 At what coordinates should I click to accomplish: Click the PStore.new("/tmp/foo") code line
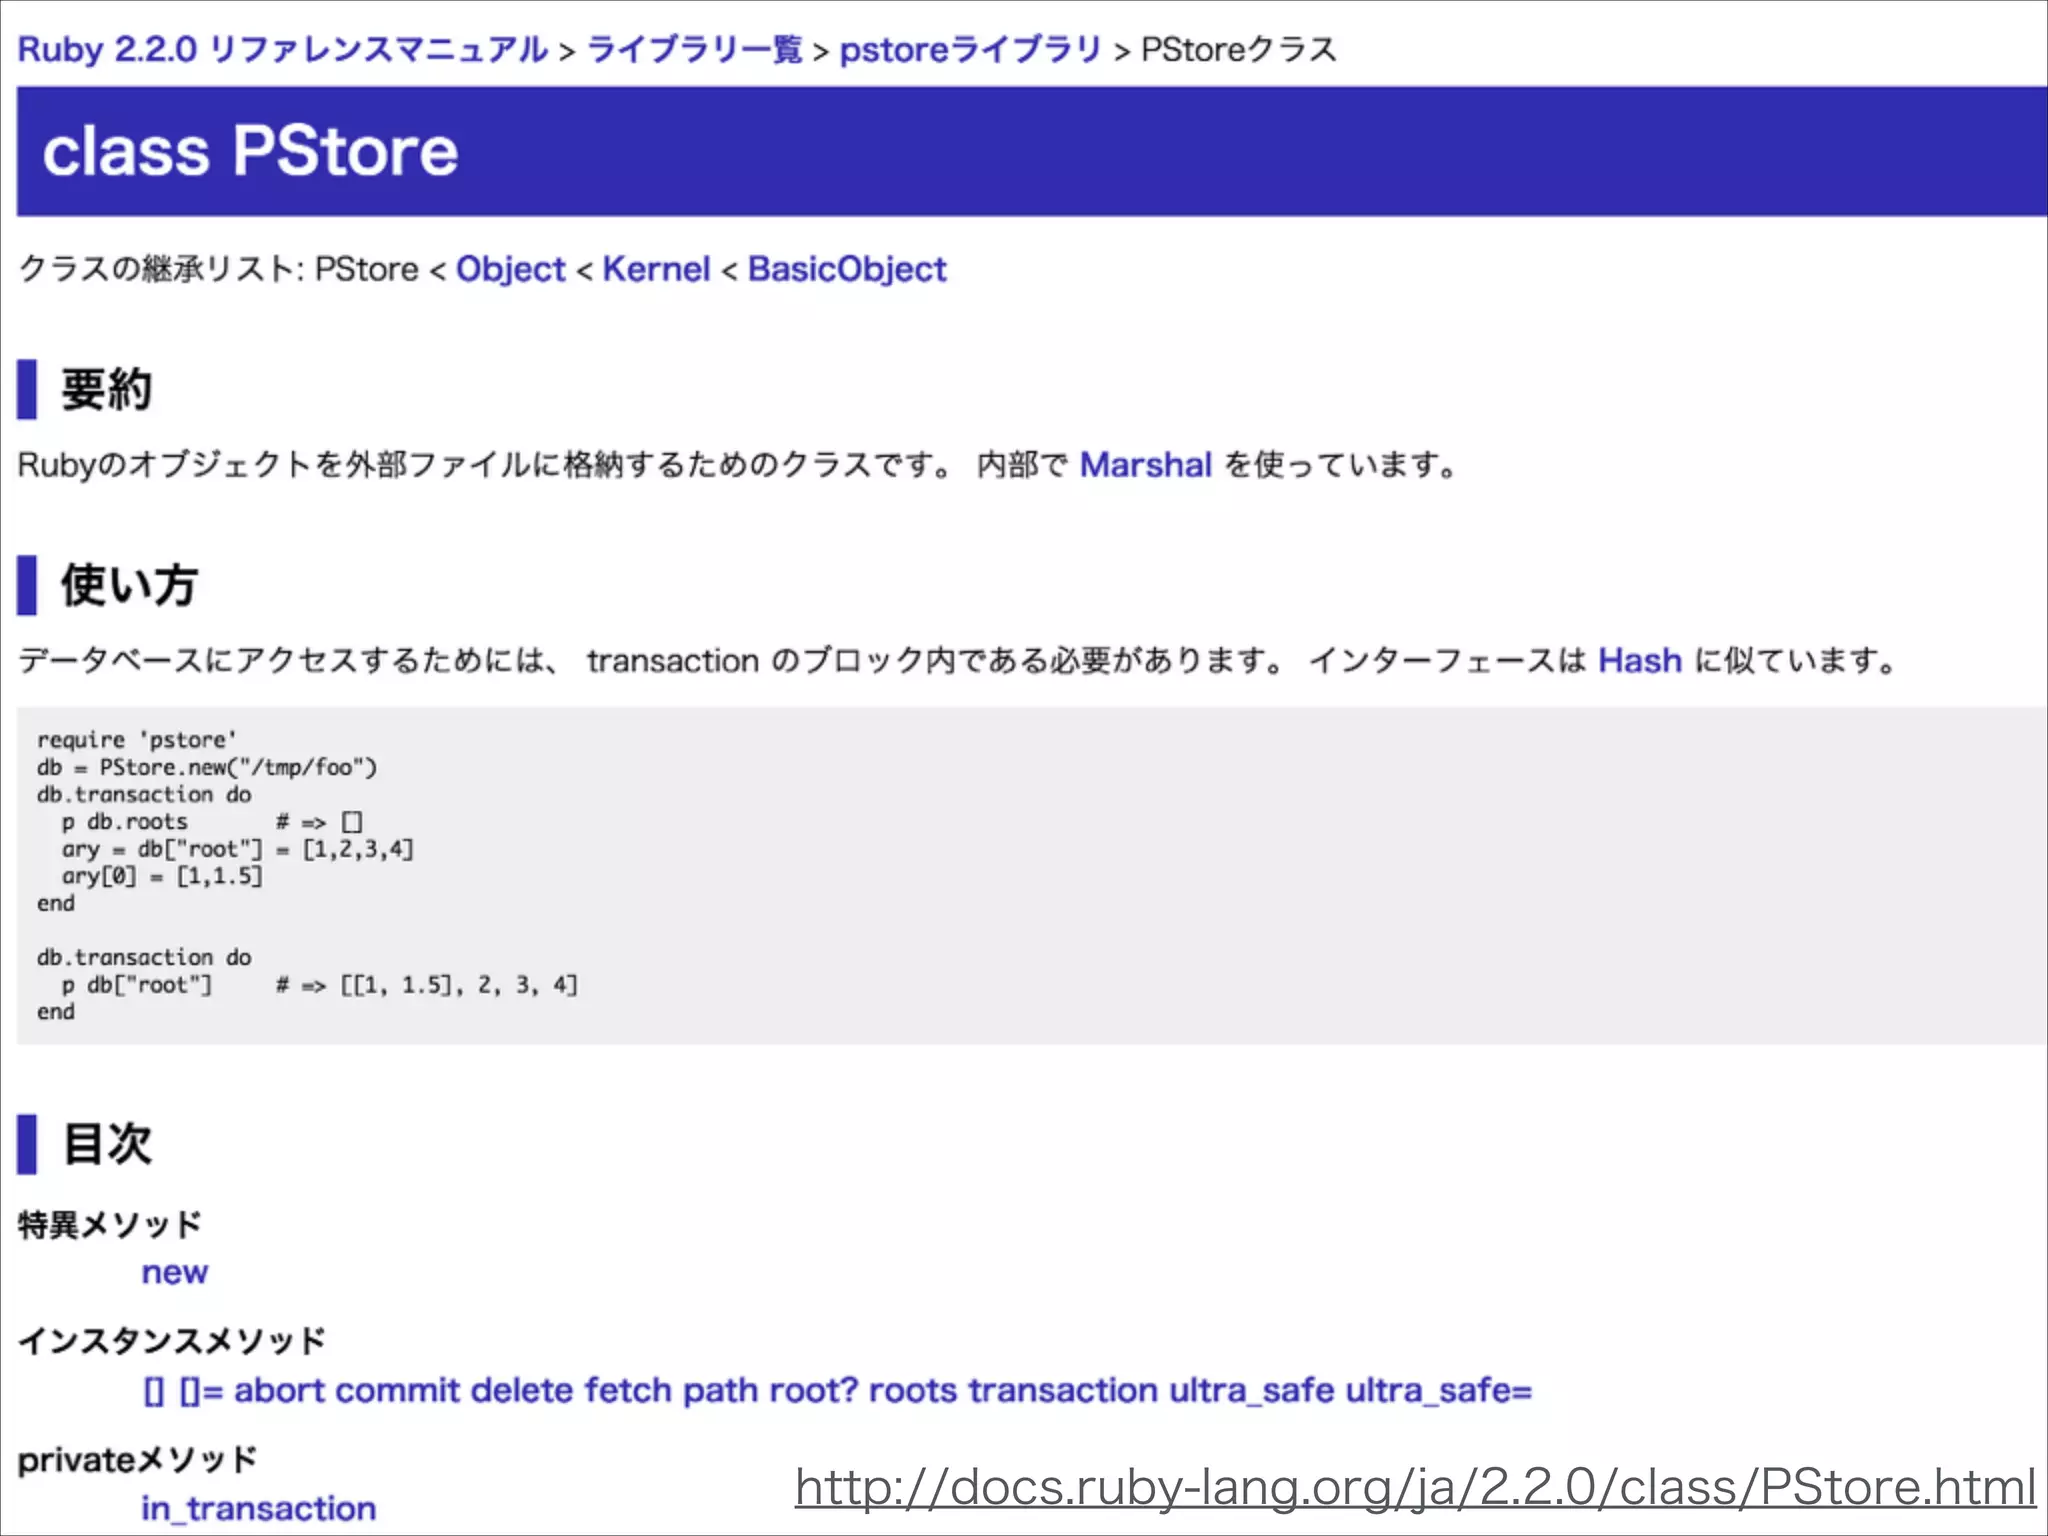[x=207, y=767]
